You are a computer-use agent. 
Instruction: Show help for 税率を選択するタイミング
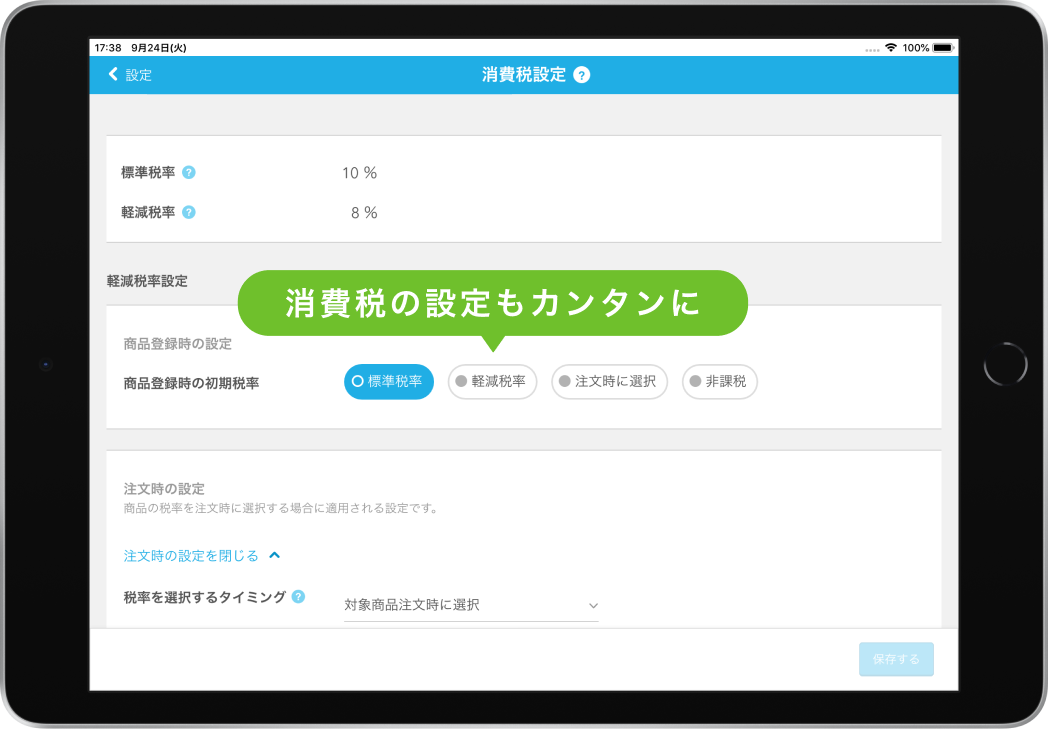[298, 597]
